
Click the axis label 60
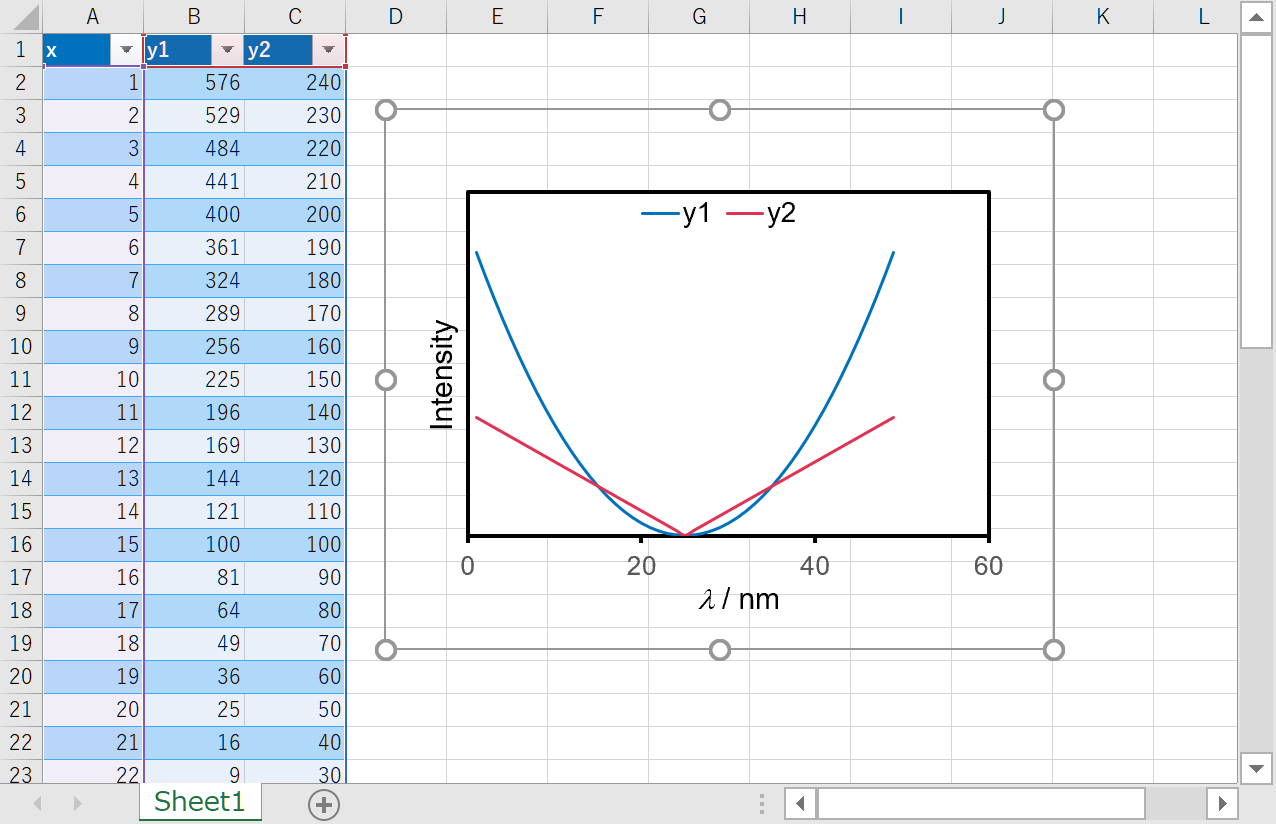point(988,566)
